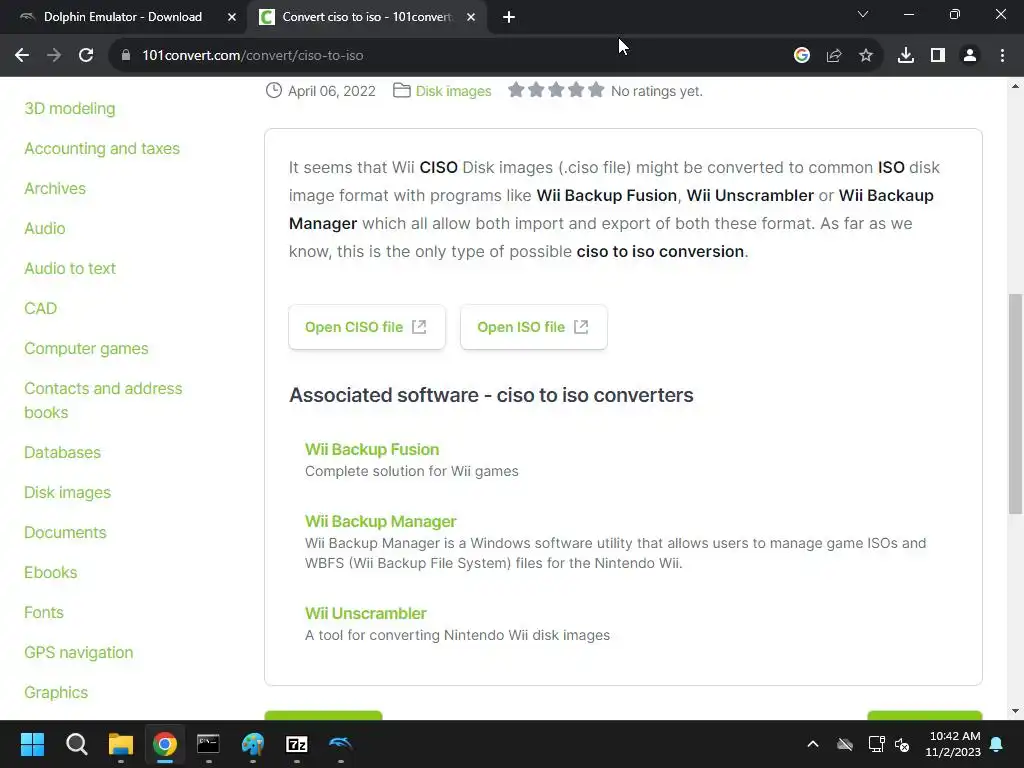Open Documents category

click(x=65, y=532)
